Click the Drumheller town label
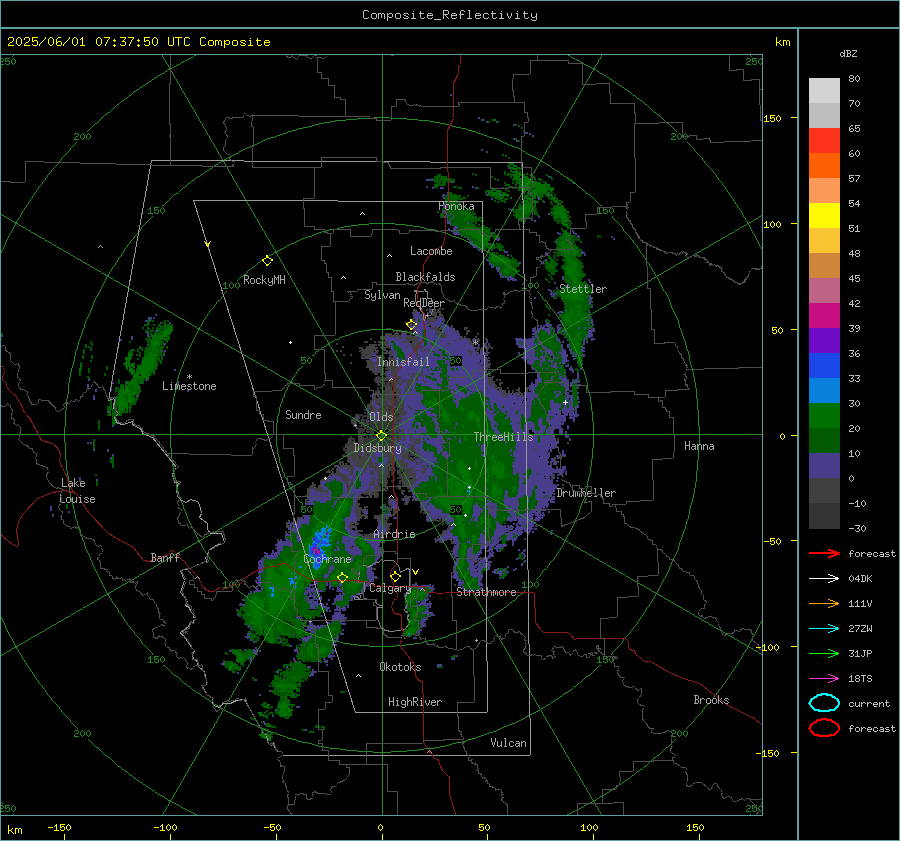 click(586, 493)
